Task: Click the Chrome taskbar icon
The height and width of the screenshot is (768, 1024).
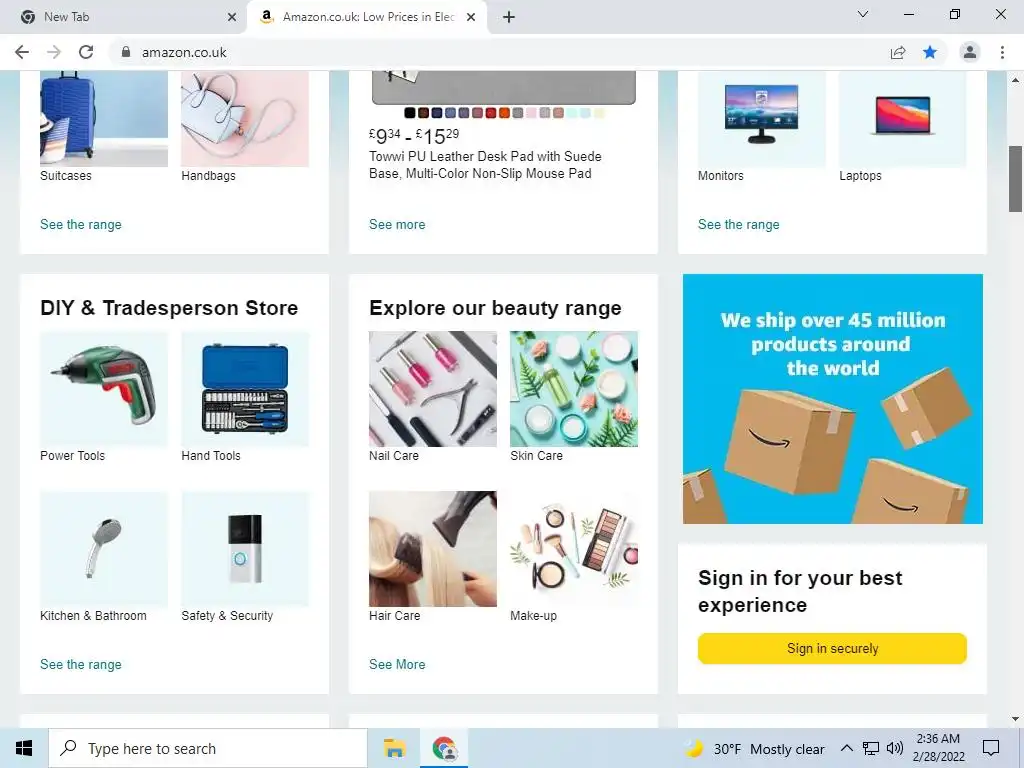Action: click(444, 748)
